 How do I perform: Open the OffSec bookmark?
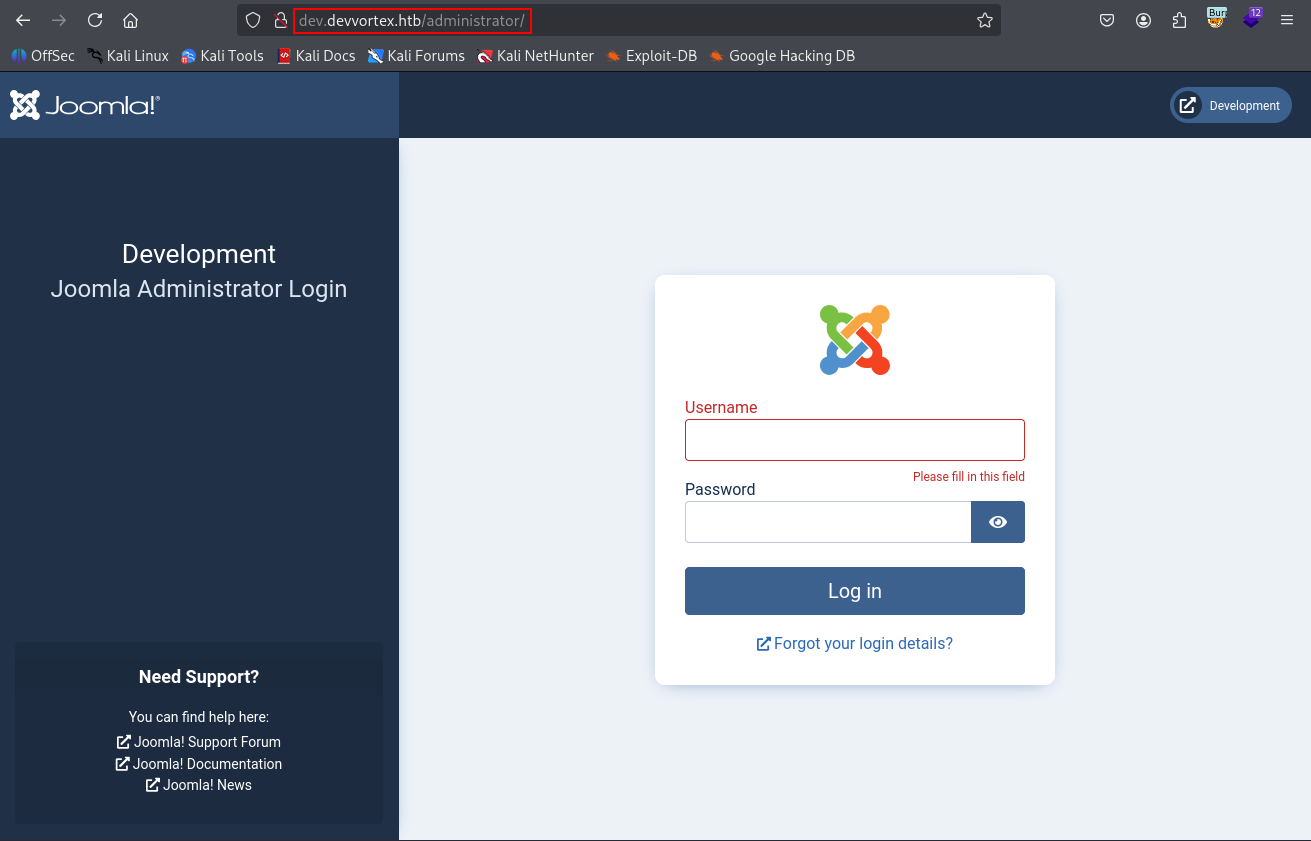tap(43, 56)
